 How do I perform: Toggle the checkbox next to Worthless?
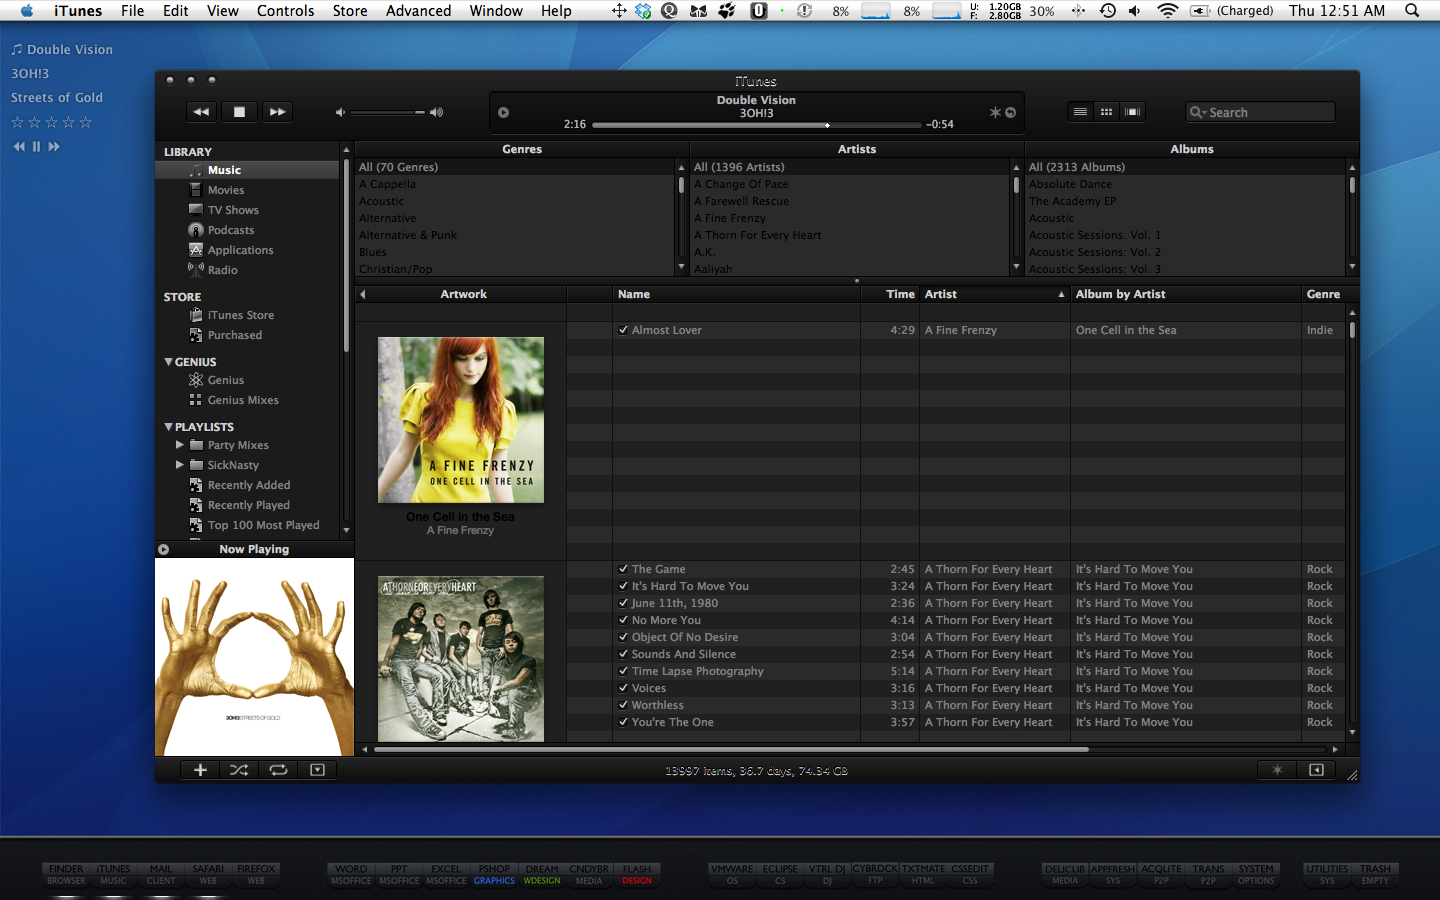click(623, 705)
